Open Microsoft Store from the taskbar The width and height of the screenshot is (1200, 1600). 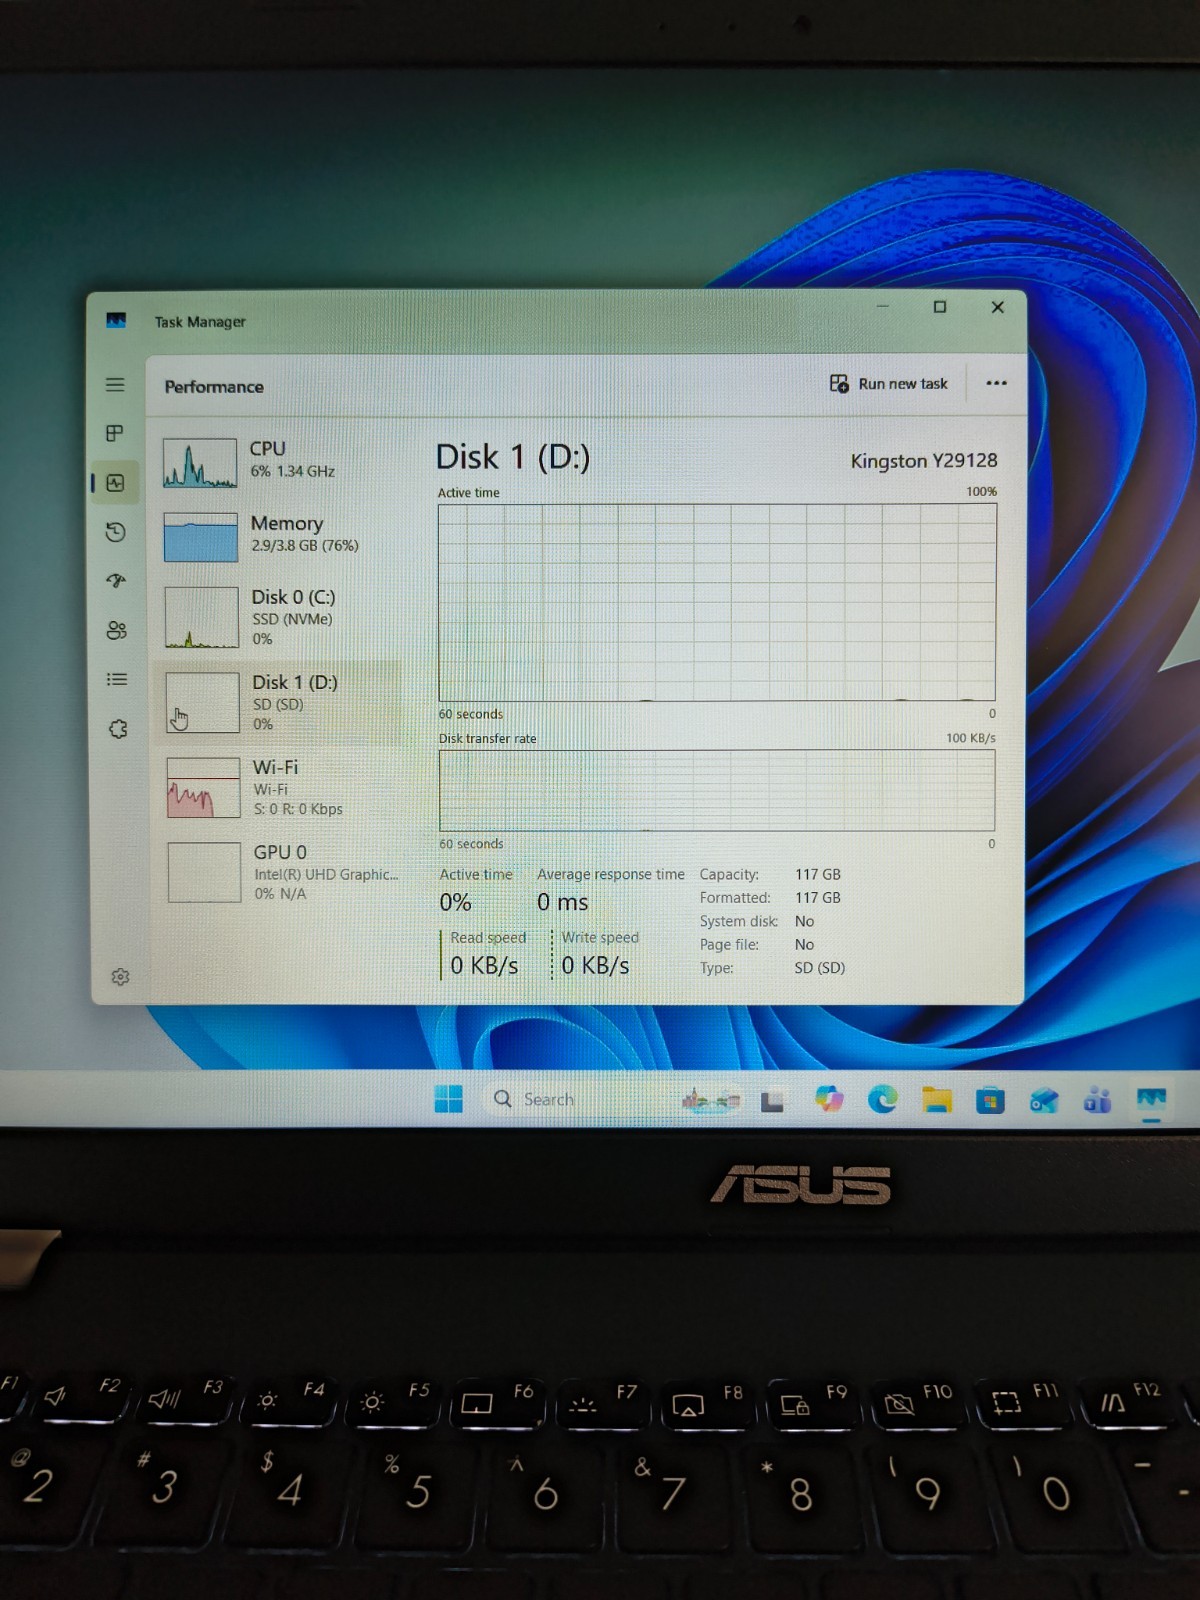990,1101
